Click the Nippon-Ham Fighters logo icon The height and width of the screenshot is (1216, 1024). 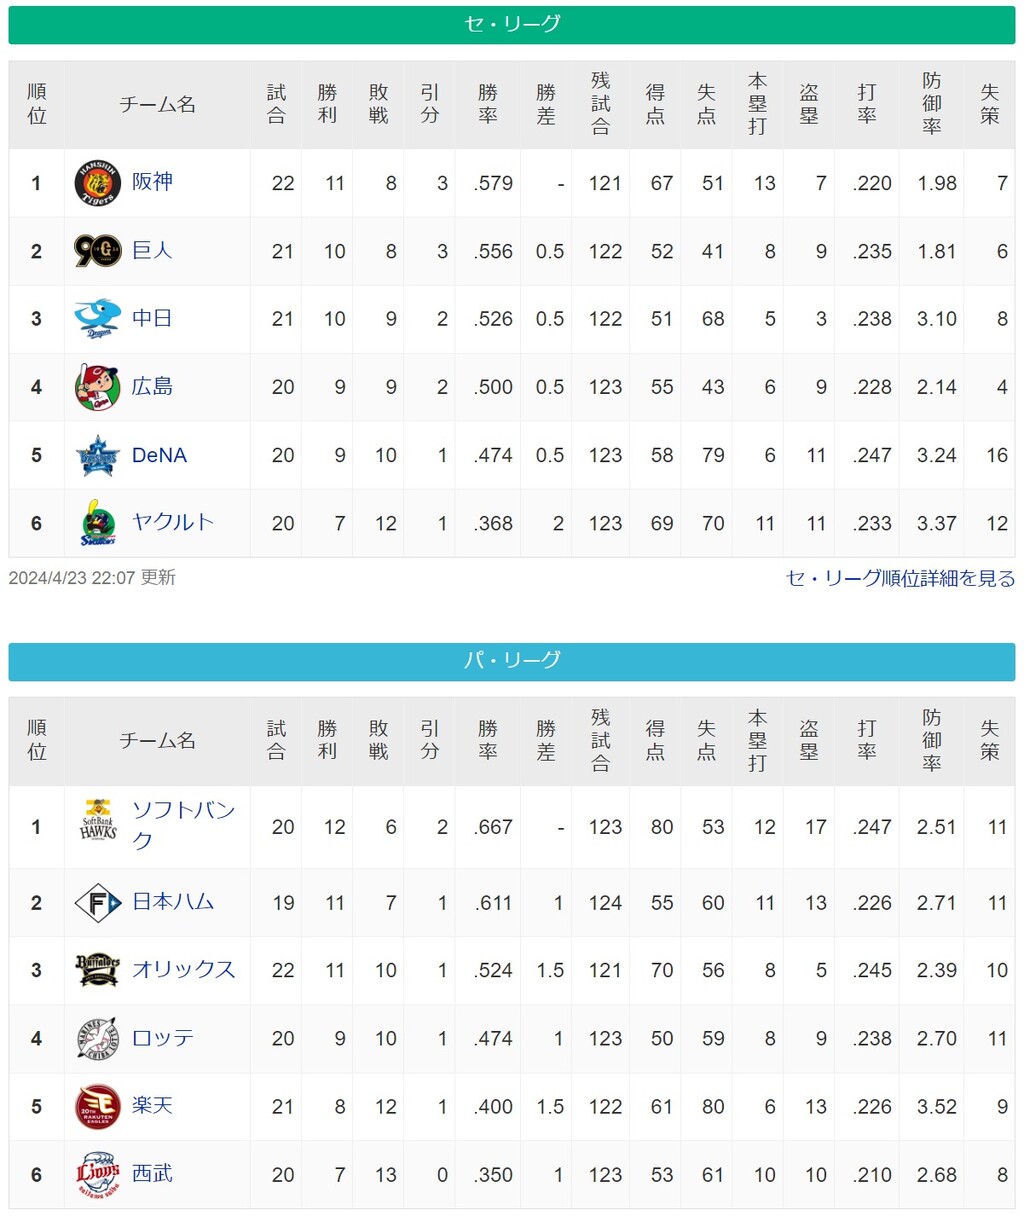coord(98,903)
